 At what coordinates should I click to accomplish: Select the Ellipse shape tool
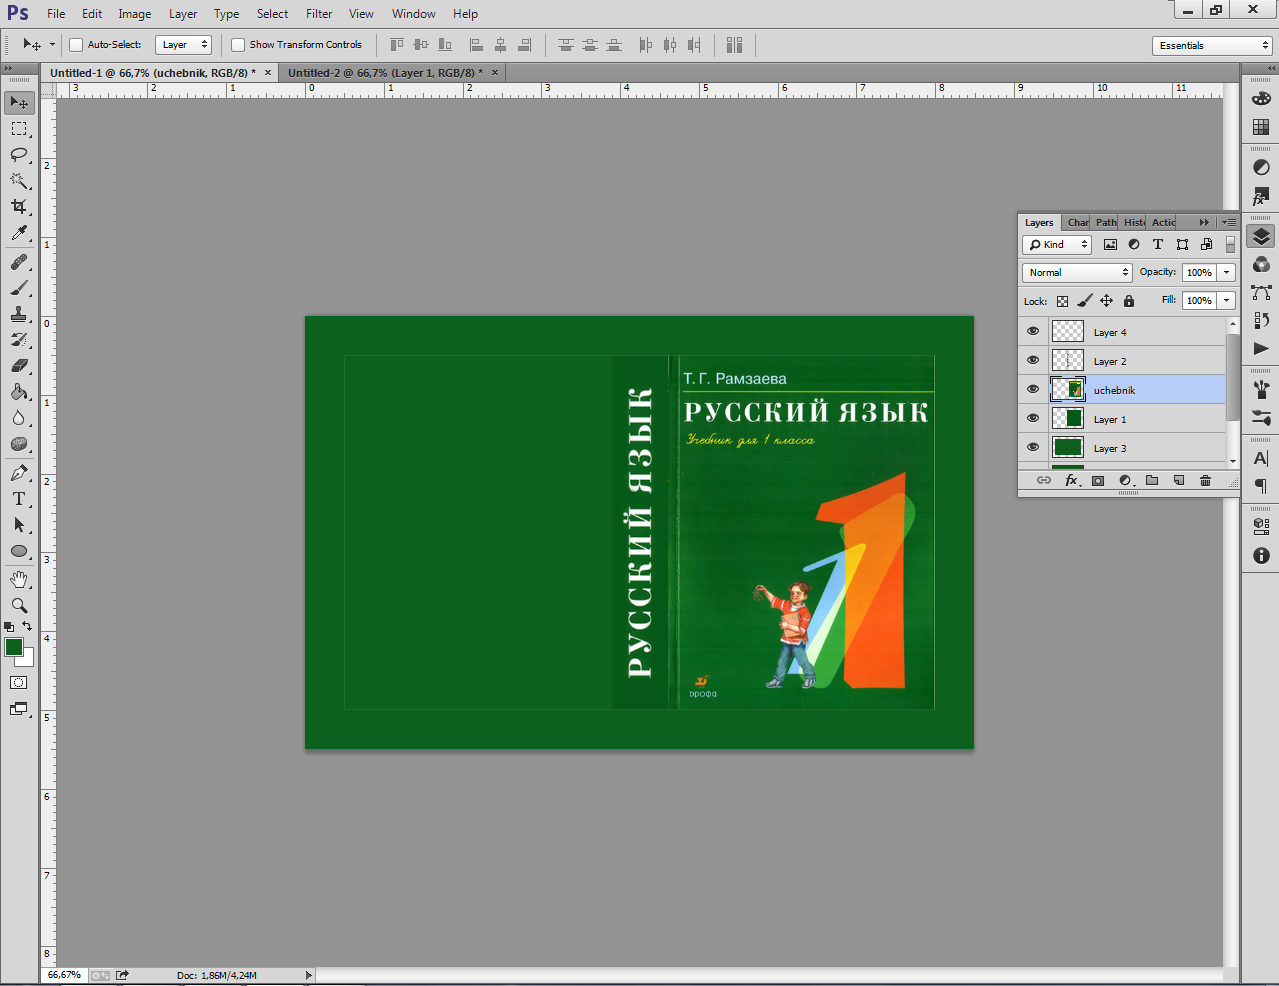pos(19,551)
